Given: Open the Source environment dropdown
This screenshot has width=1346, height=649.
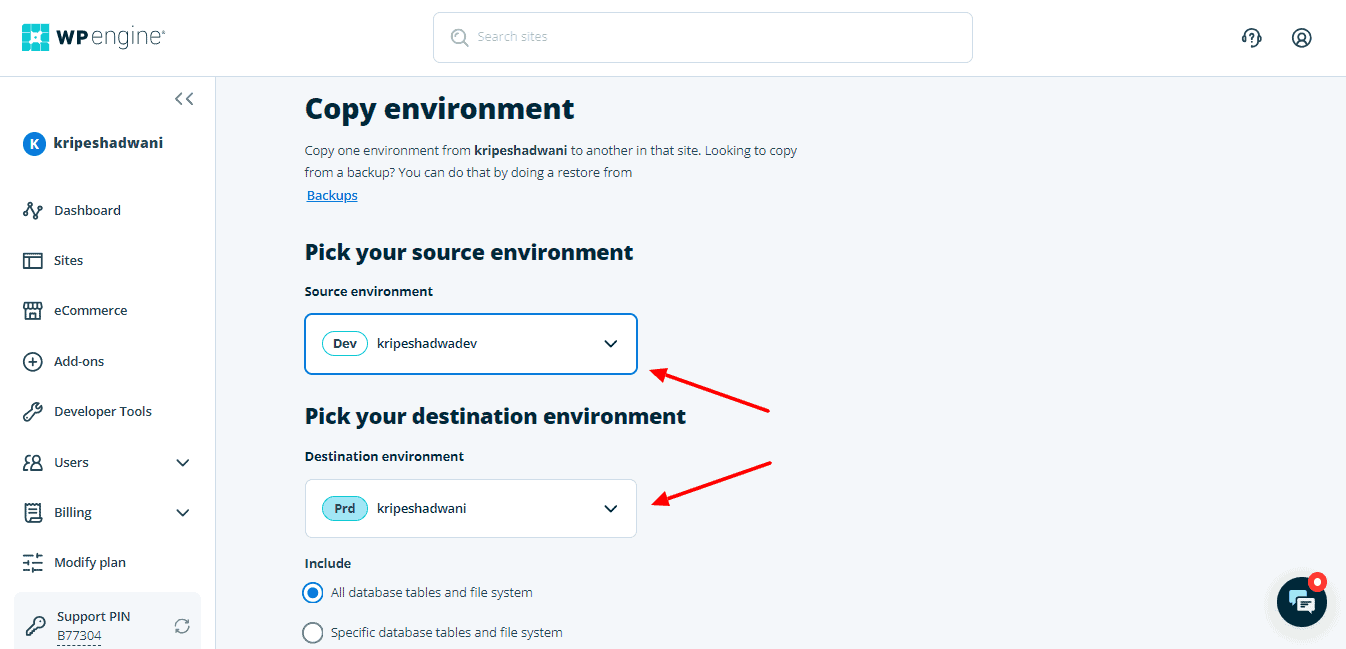Looking at the screenshot, I should point(470,344).
